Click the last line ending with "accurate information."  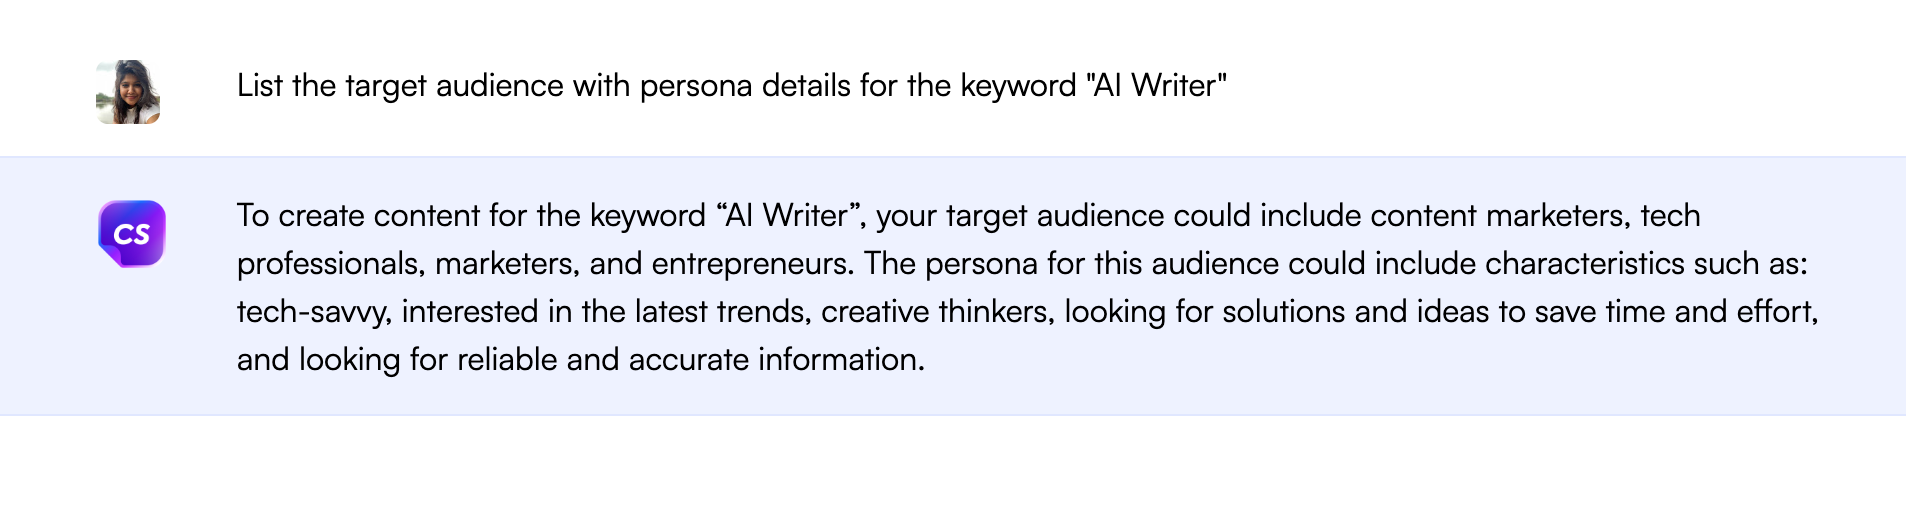click(581, 360)
